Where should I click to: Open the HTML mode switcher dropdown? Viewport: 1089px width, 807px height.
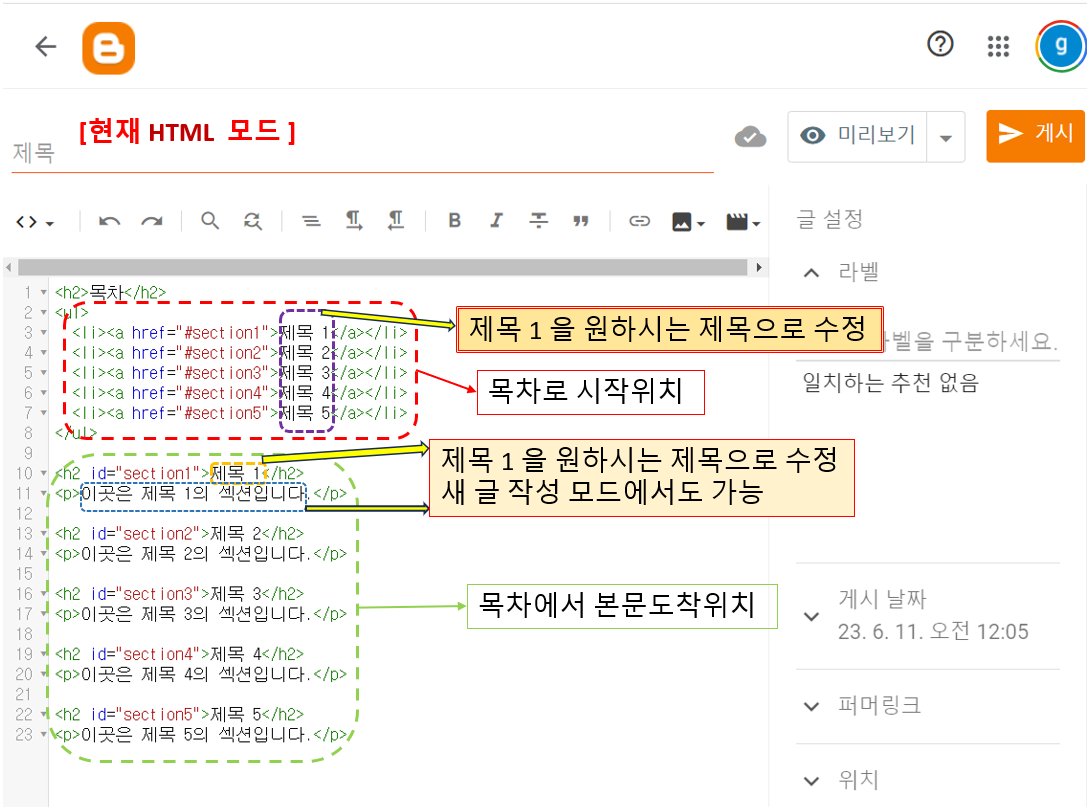[x=33, y=221]
